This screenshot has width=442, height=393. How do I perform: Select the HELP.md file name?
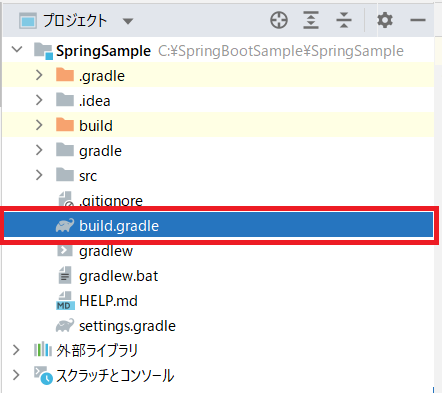(108, 301)
